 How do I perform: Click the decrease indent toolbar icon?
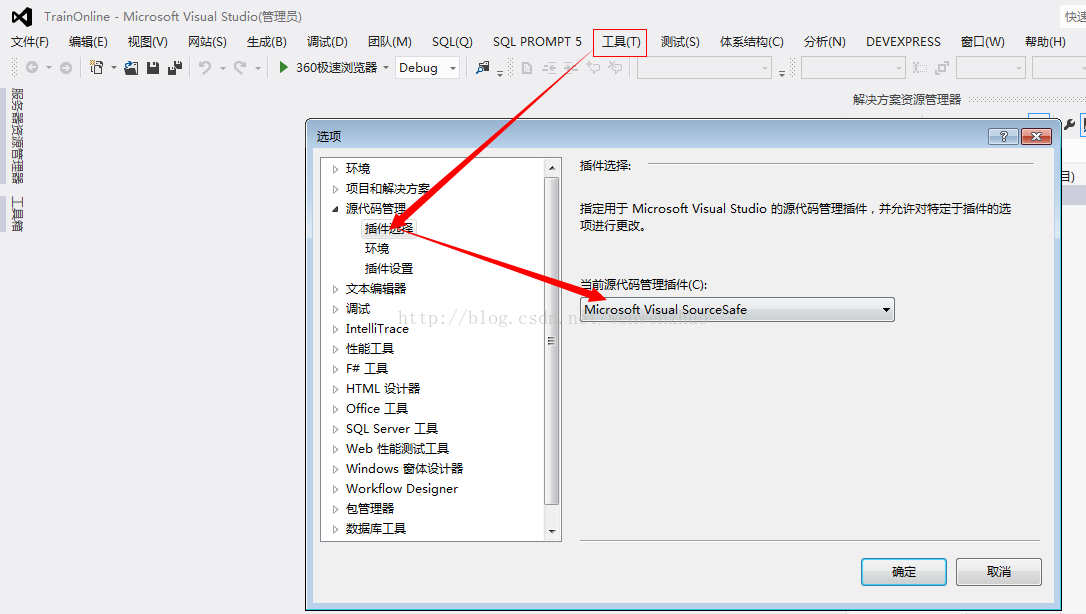(x=549, y=68)
